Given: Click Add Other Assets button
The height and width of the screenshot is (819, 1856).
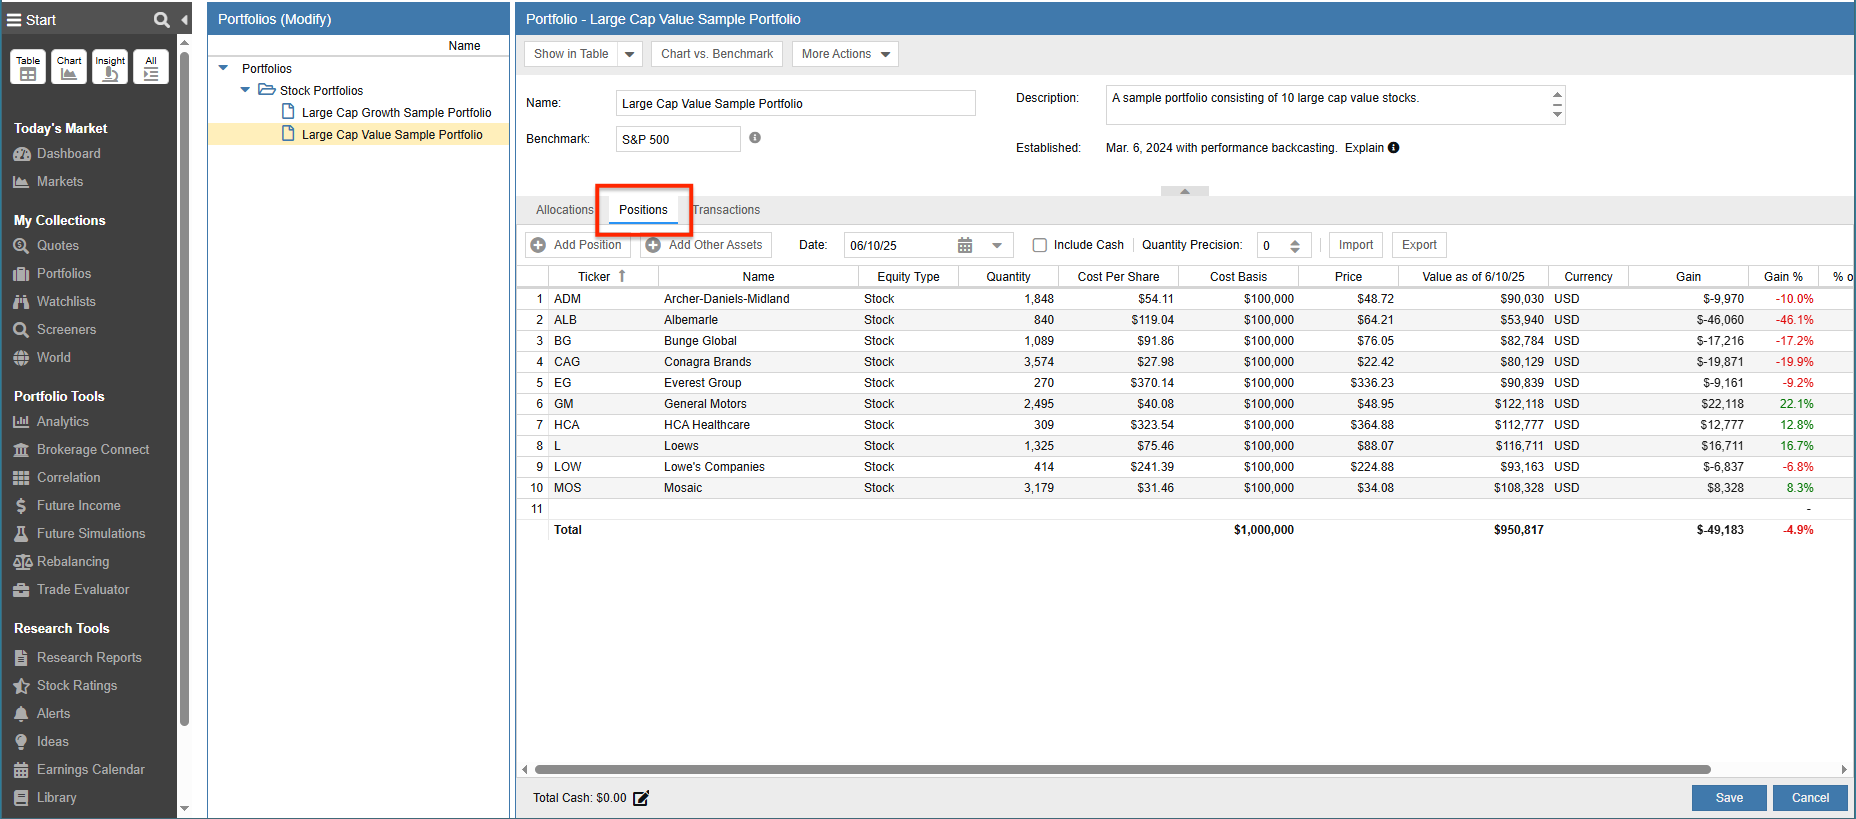Looking at the screenshot, I should tap(706, 245).
